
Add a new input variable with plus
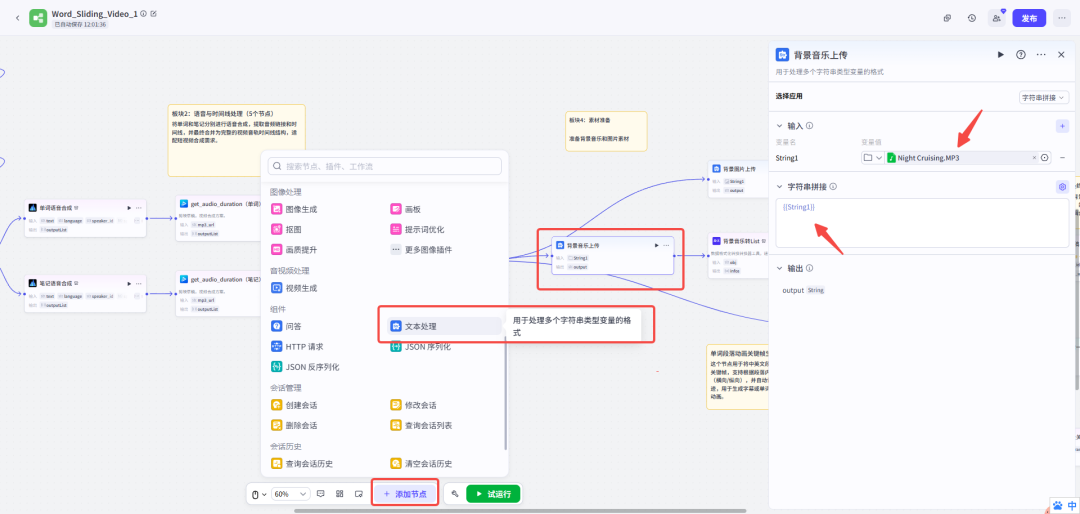tap(1062, 126)
